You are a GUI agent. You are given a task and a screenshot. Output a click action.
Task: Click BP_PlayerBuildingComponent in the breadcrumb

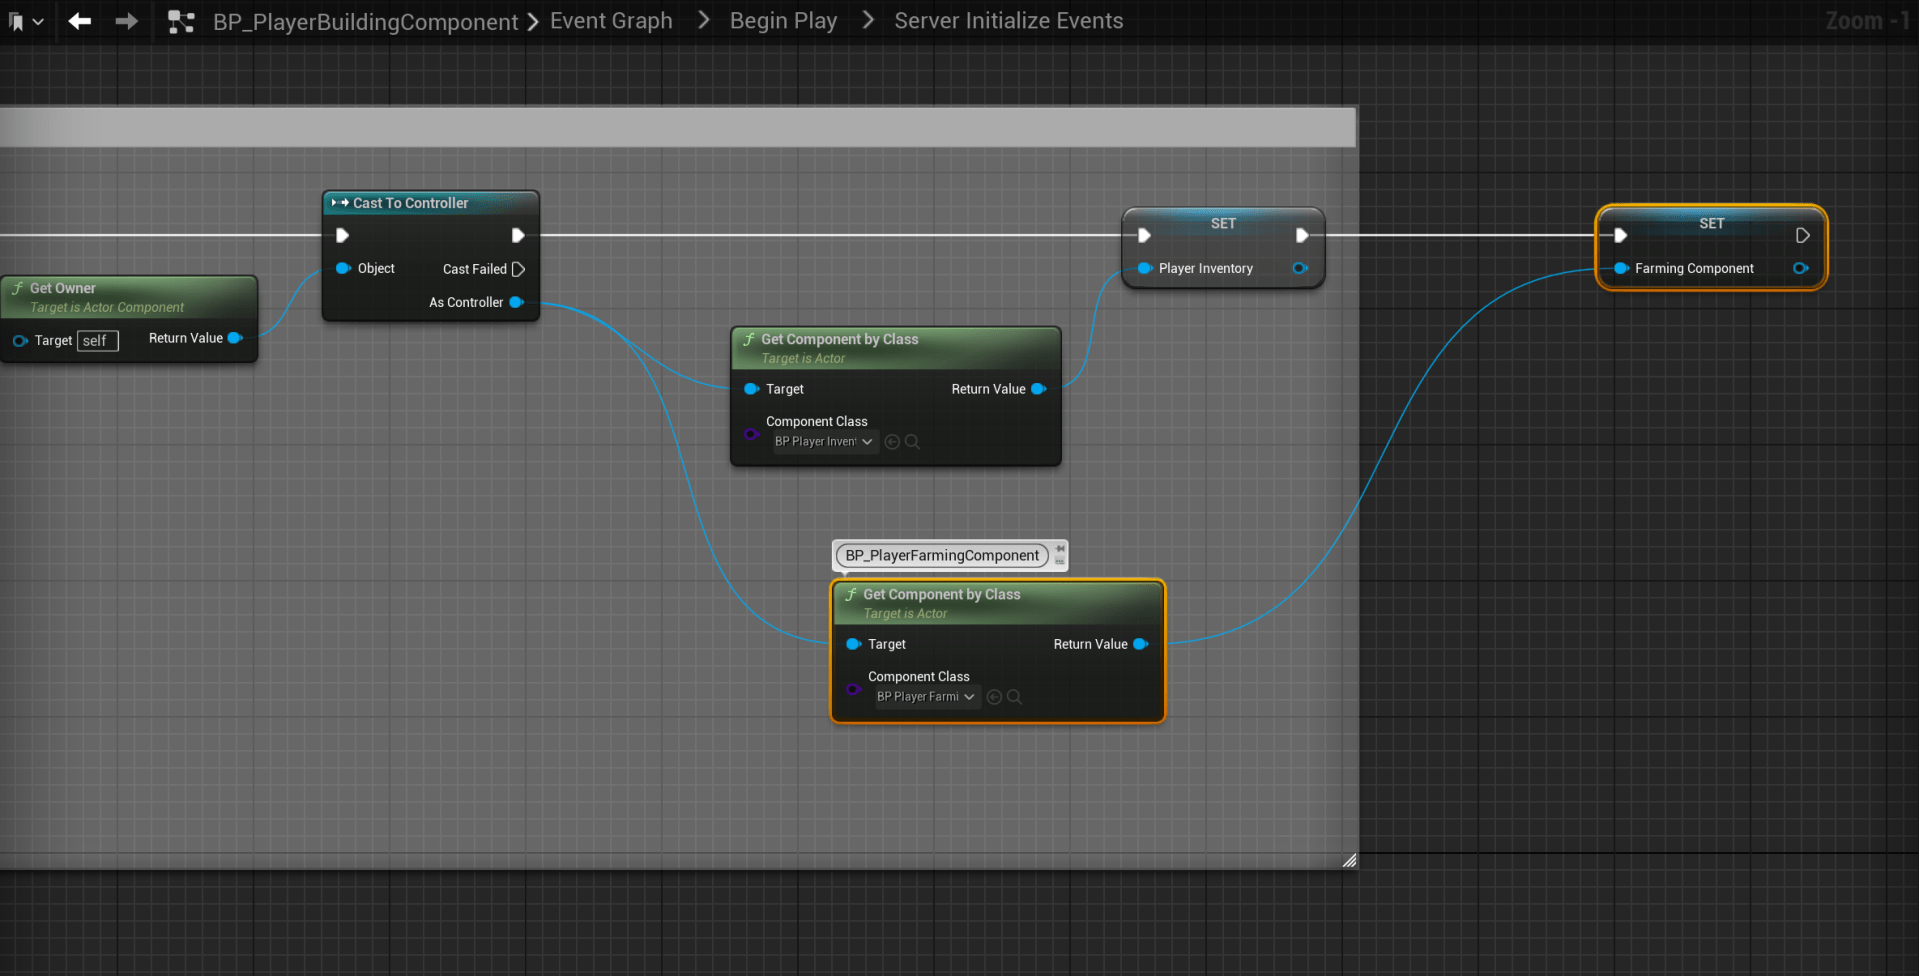pos(365,22)
